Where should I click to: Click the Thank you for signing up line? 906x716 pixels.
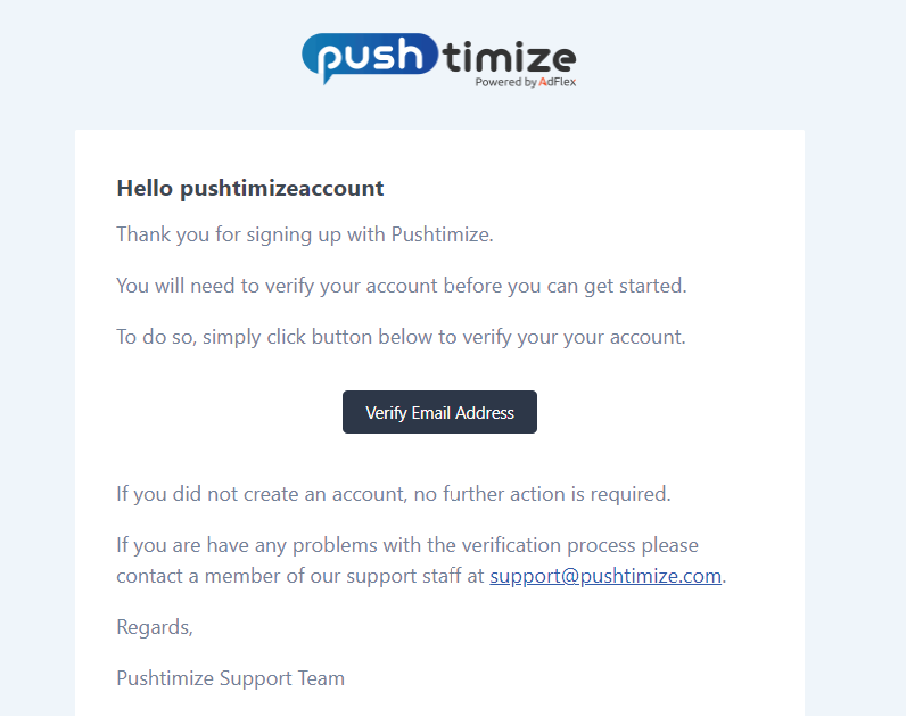pyautogui.click(x=305, y=235)
